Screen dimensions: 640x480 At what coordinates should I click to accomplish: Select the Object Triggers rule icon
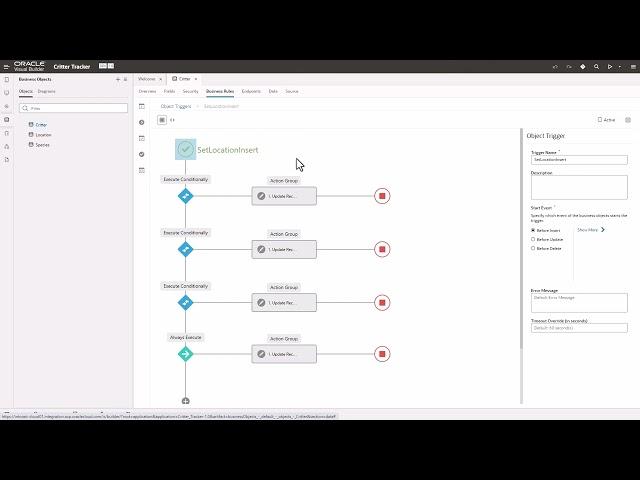pyautogui.click(x=142, y=106)
